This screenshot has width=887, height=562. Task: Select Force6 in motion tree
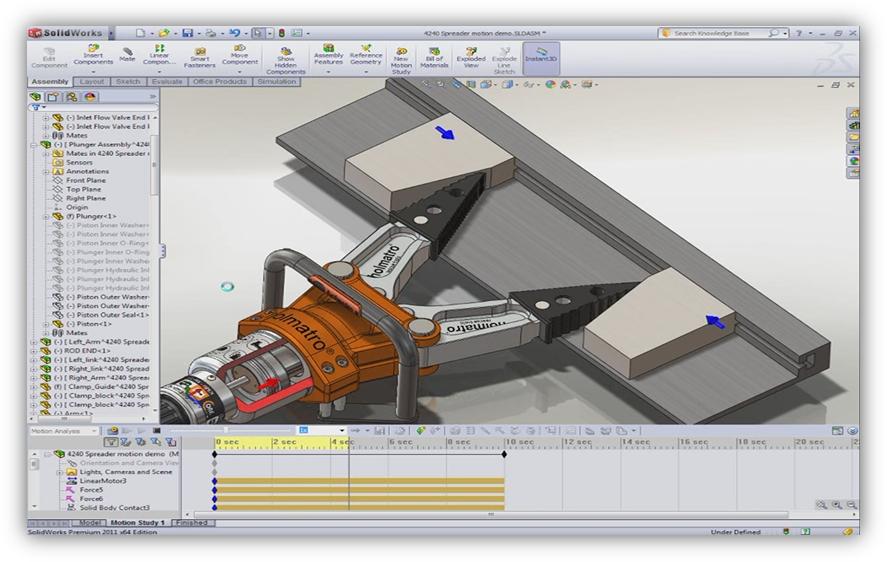pyautogui.click(x=91, y=499)
